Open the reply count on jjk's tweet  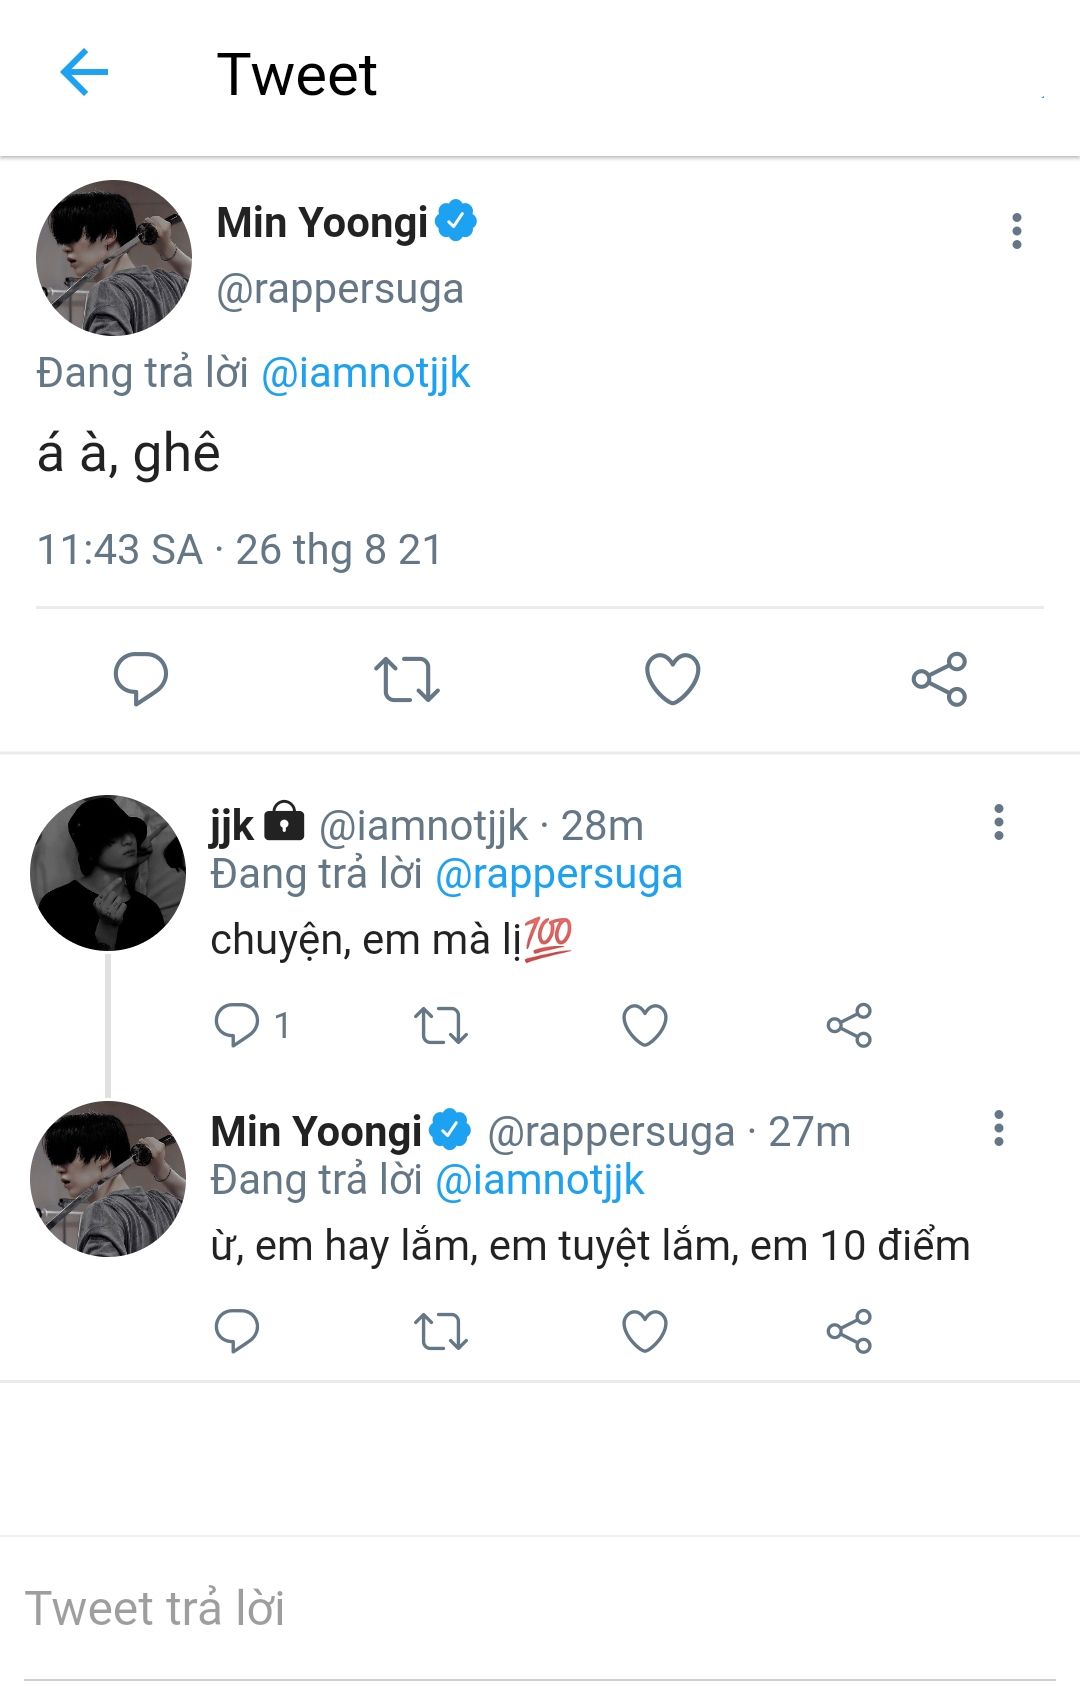pyautogui.click(x=253, y=1025)
